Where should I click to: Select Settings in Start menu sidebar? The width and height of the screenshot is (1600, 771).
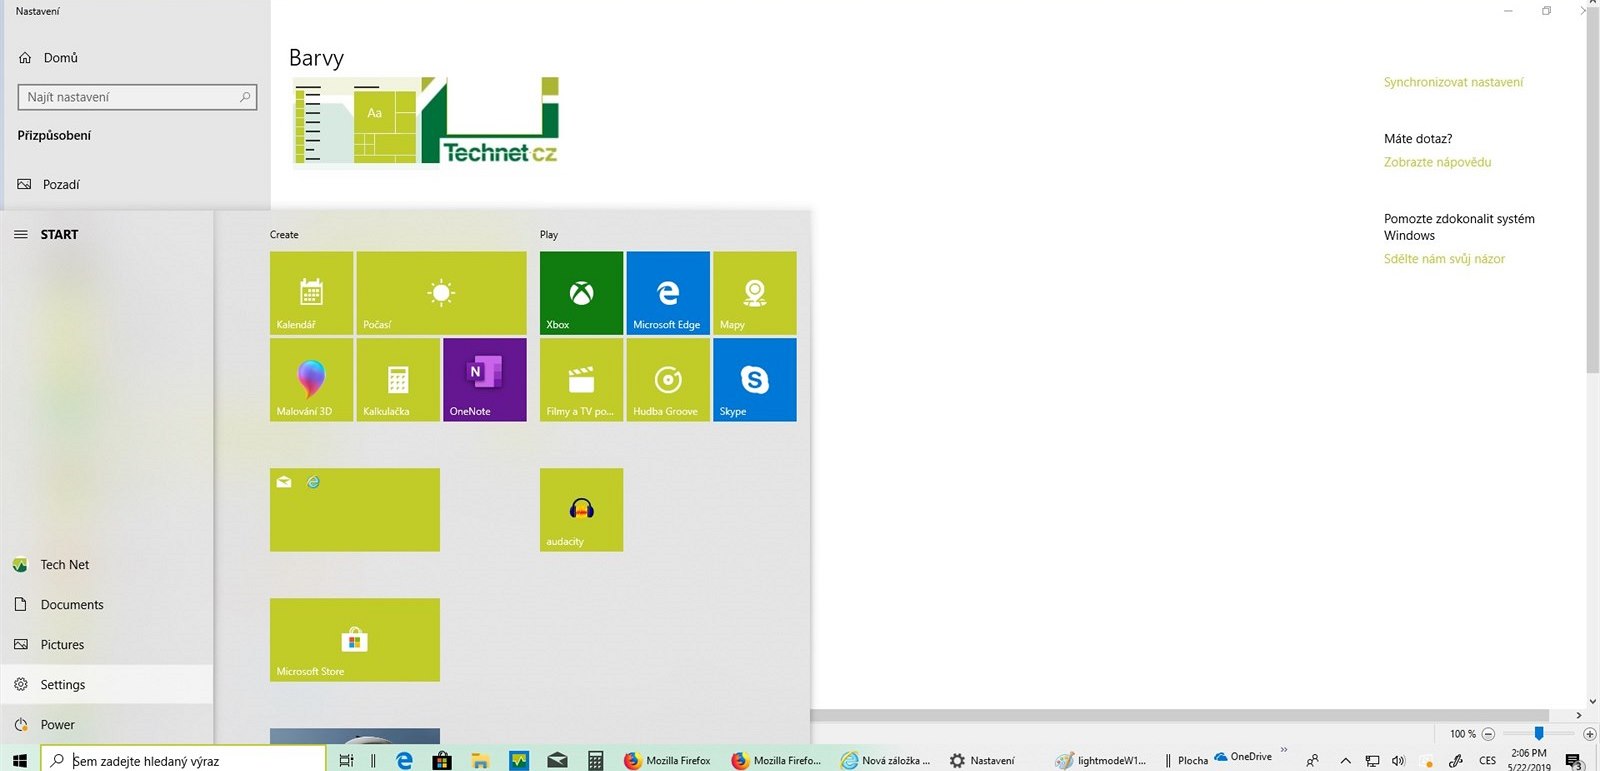click(x=62, y=685)
